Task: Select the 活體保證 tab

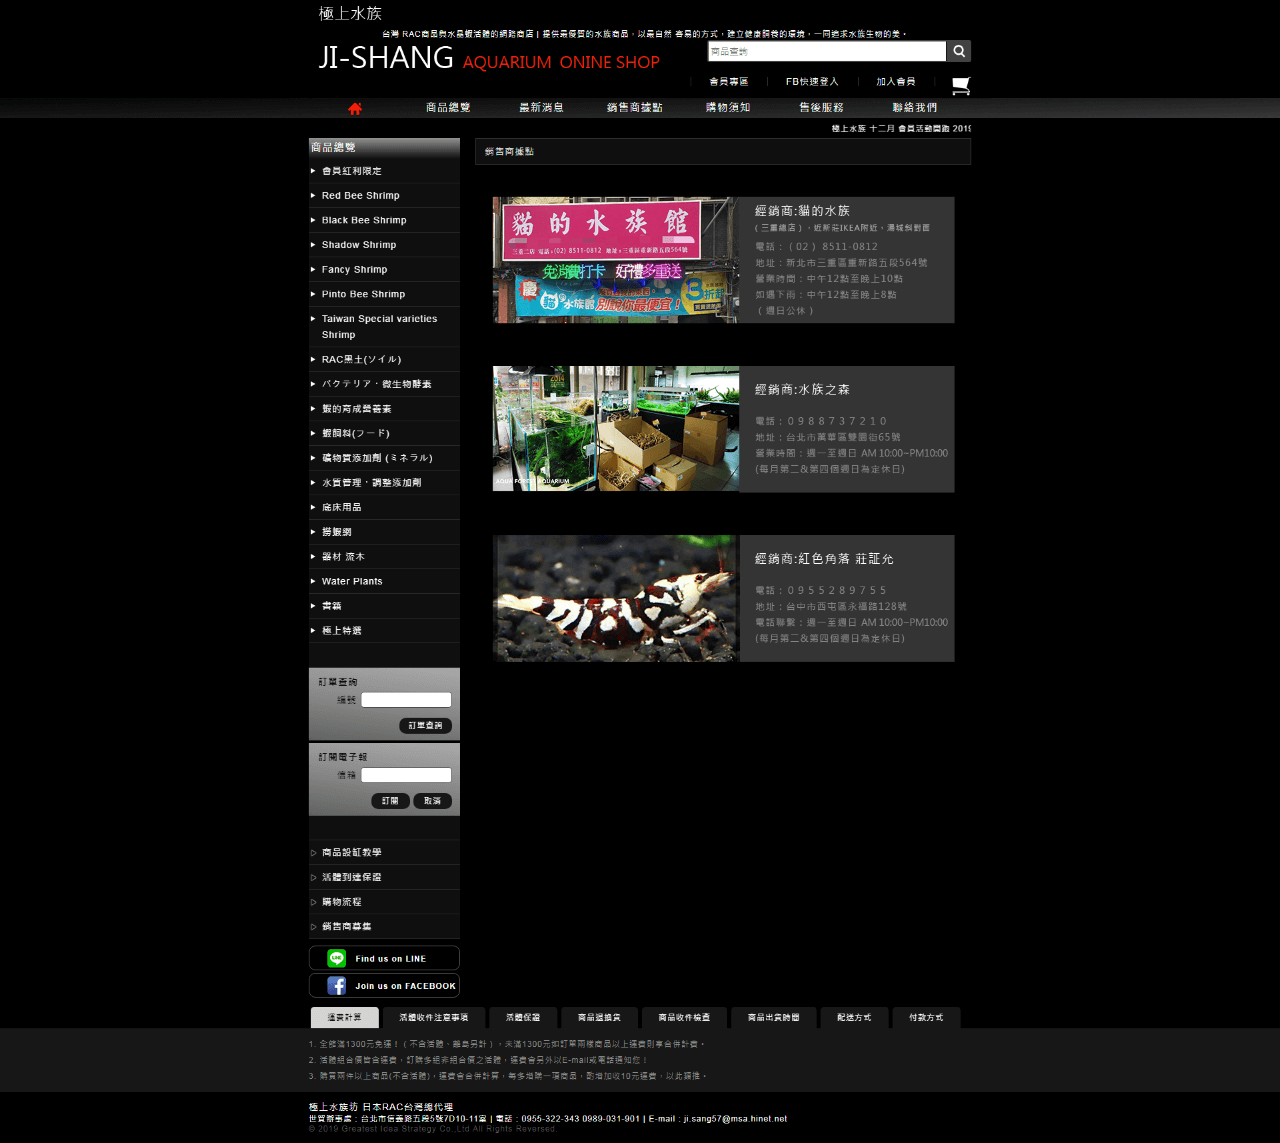Action: 523,1018
